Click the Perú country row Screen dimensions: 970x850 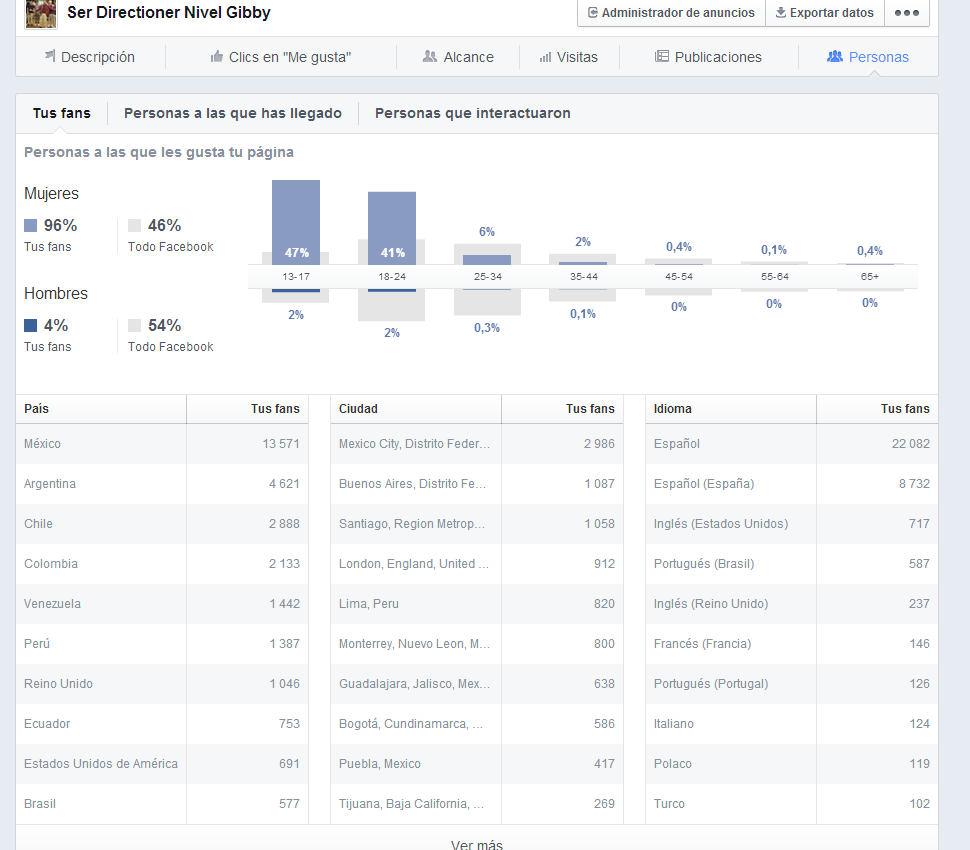click(162, 644)
